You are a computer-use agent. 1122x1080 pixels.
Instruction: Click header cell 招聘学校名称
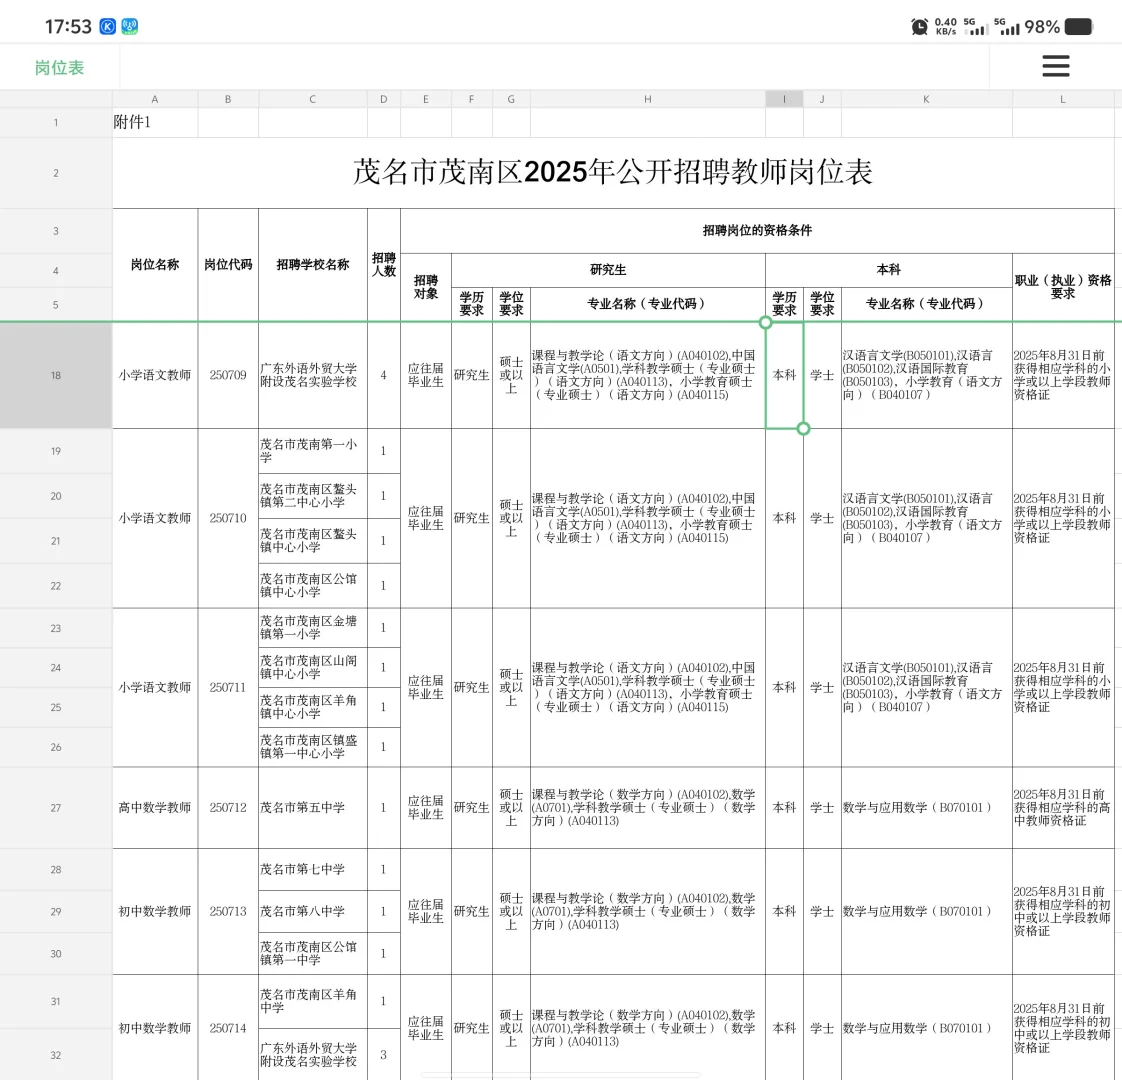(313, 265)
